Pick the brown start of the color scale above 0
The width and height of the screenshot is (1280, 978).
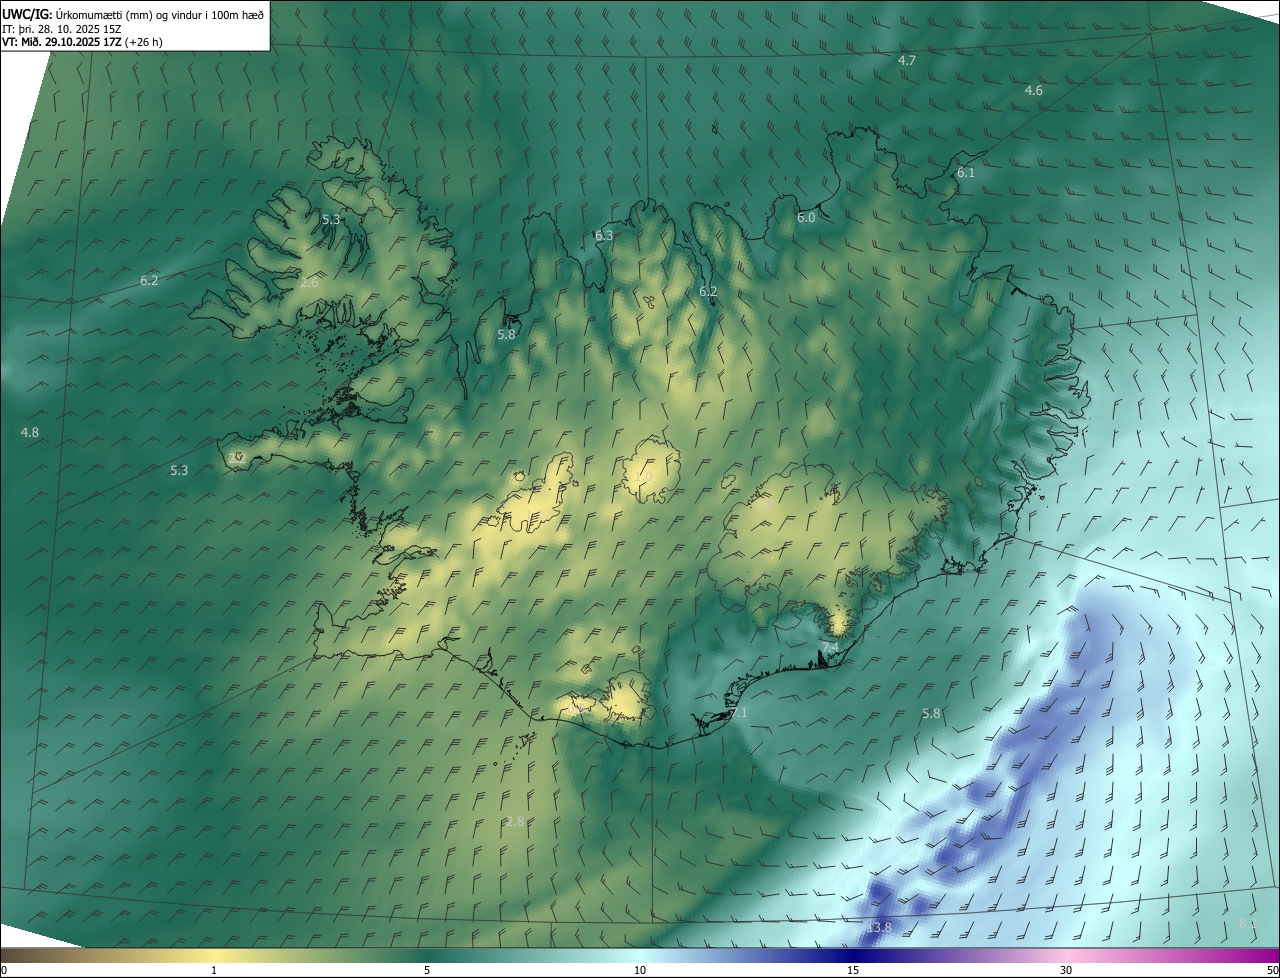(6, 955)
